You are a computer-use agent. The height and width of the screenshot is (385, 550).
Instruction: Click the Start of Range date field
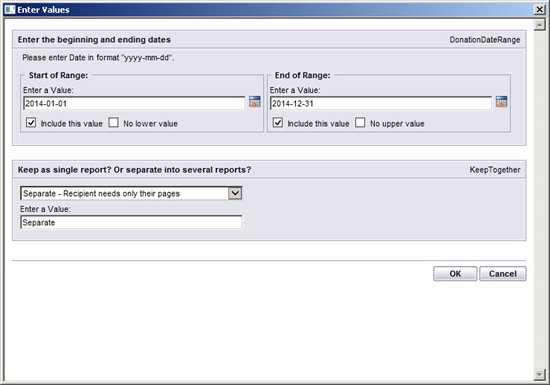coord(134,103)
